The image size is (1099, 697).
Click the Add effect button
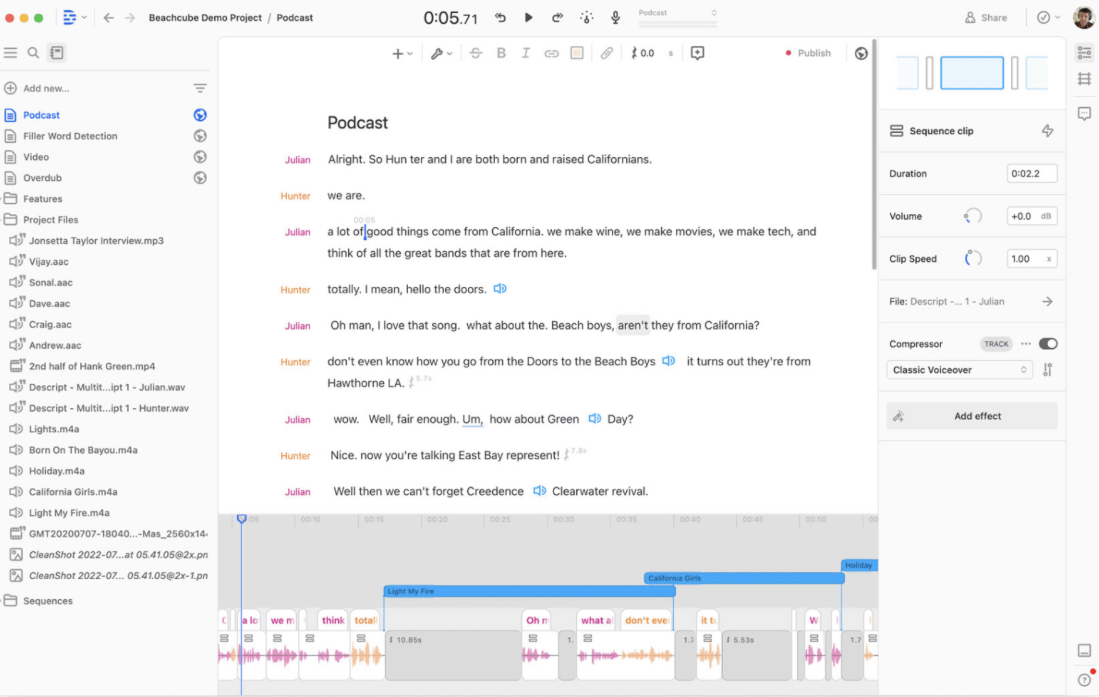pos(971,413)
